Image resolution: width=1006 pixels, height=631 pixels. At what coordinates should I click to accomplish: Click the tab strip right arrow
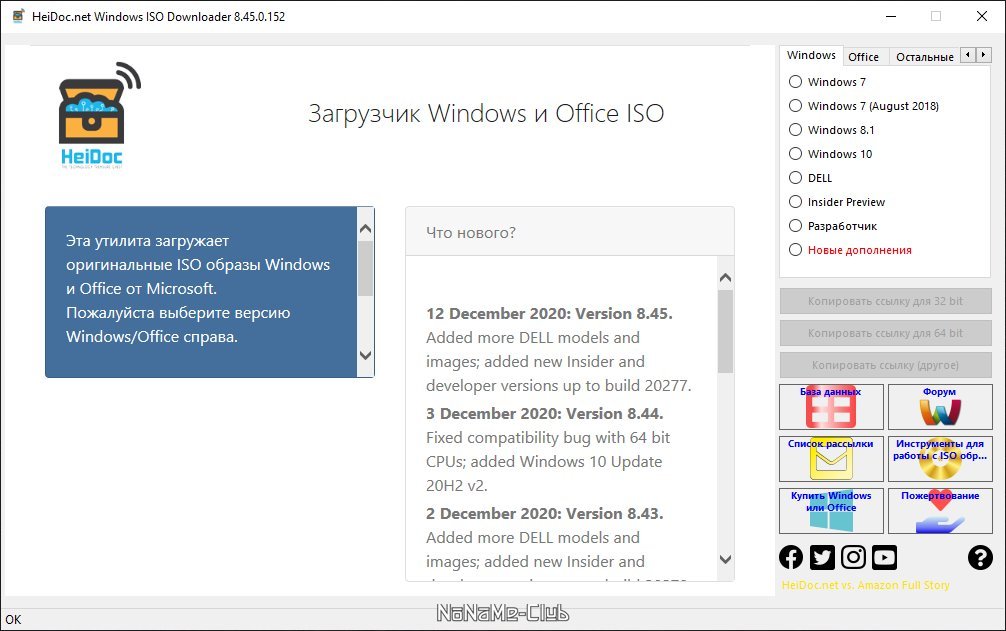pyautogui.click(x=984, y=55)
